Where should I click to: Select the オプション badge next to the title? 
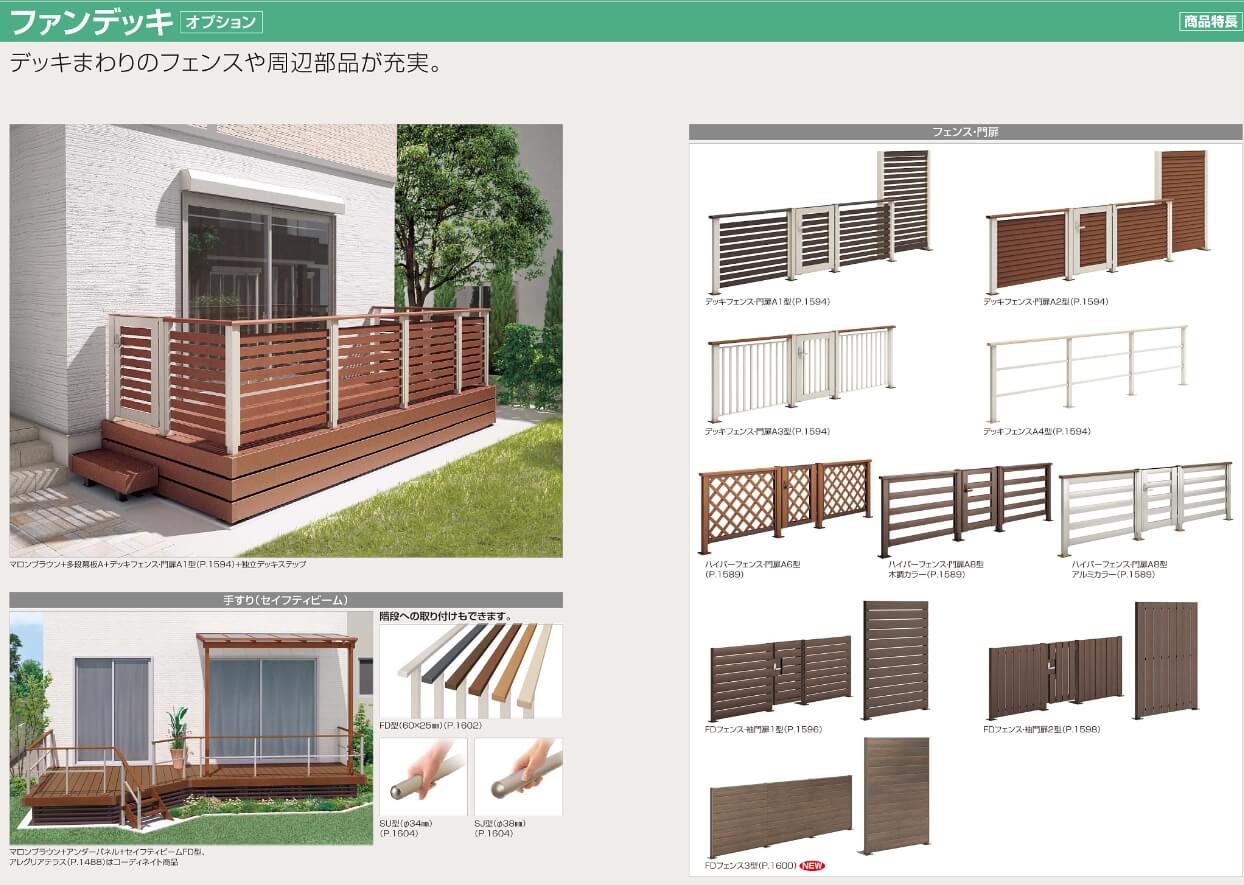point(222,21)
